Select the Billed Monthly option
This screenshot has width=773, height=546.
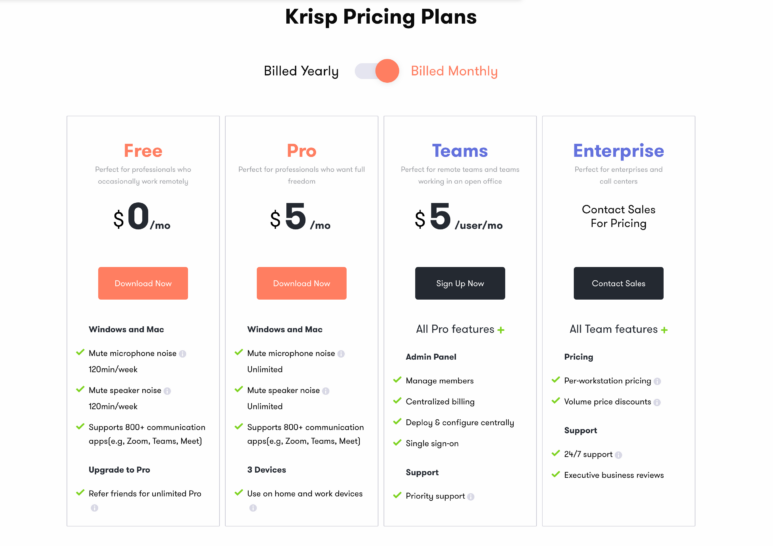454,71
